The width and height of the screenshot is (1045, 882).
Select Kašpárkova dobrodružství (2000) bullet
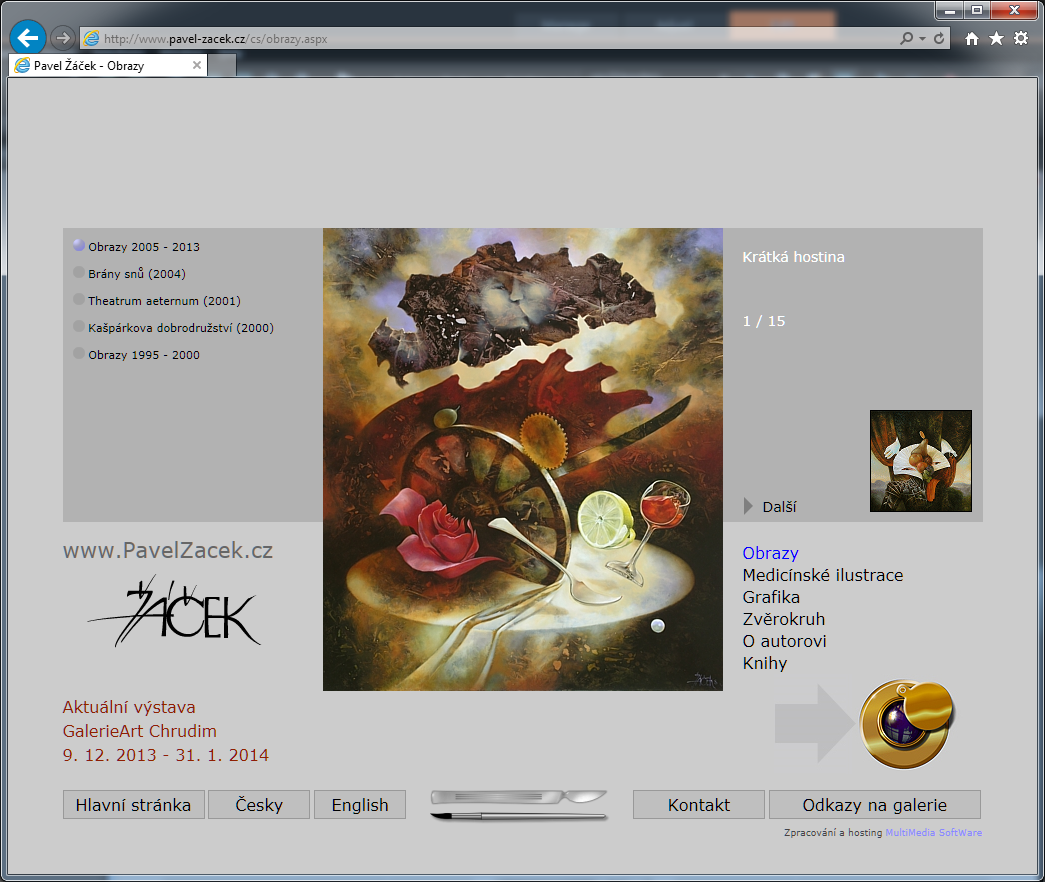pyautogui.click(x=79, y=326)
